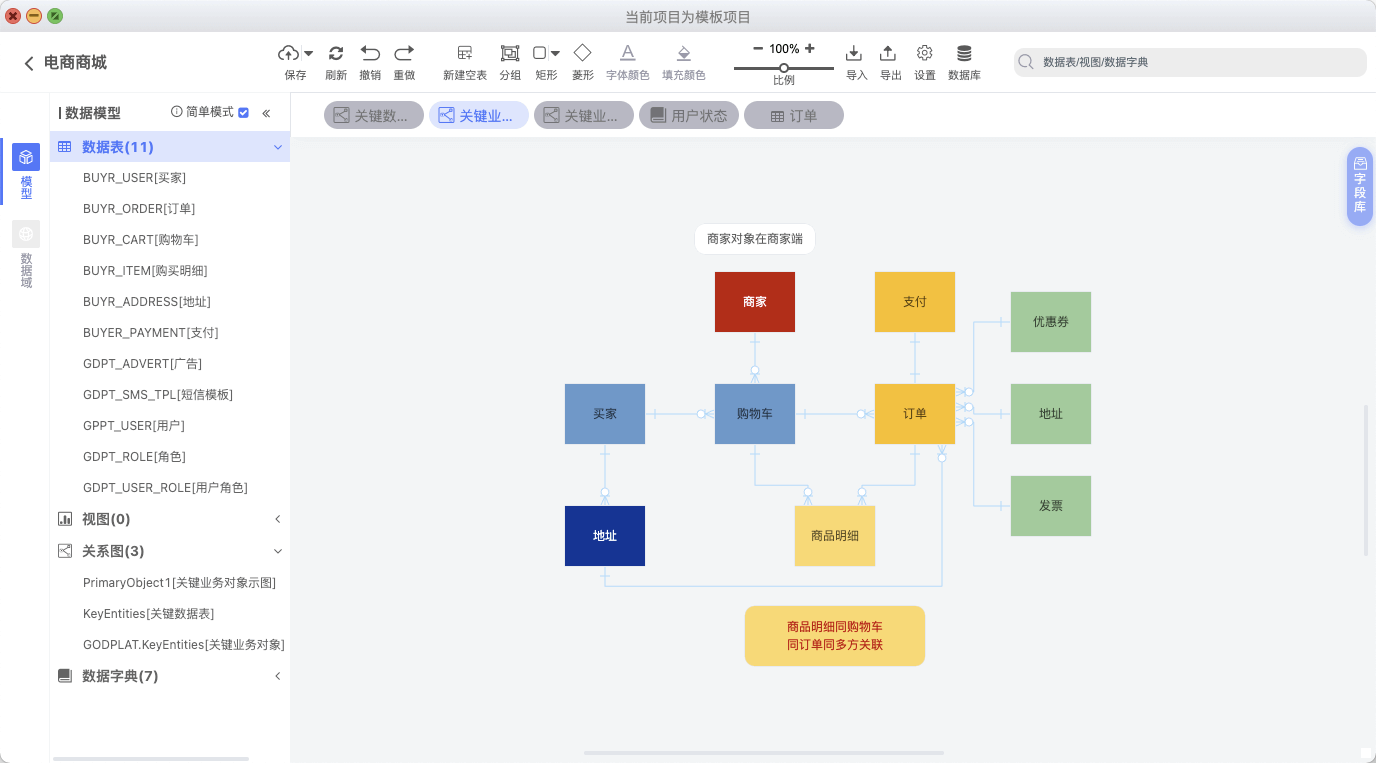Screen dimensions: 1376x763
Task: Click the search field for tables and views
Action: 1190,62
